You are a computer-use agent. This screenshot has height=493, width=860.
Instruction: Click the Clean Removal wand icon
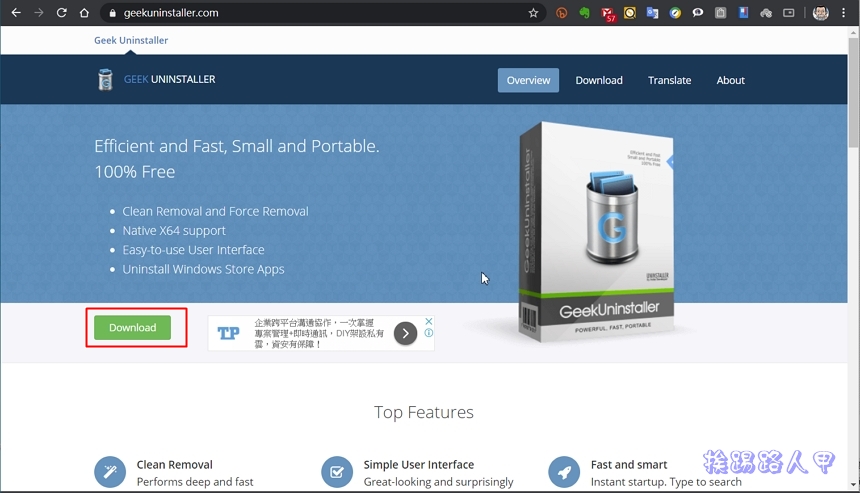[x=110, y=472]
